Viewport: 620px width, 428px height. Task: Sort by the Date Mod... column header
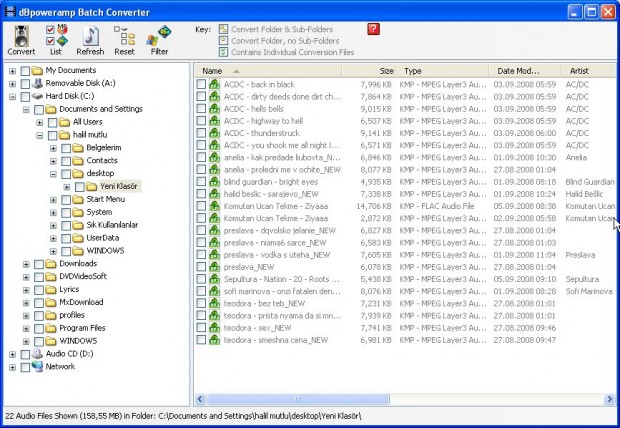(525, 71)
